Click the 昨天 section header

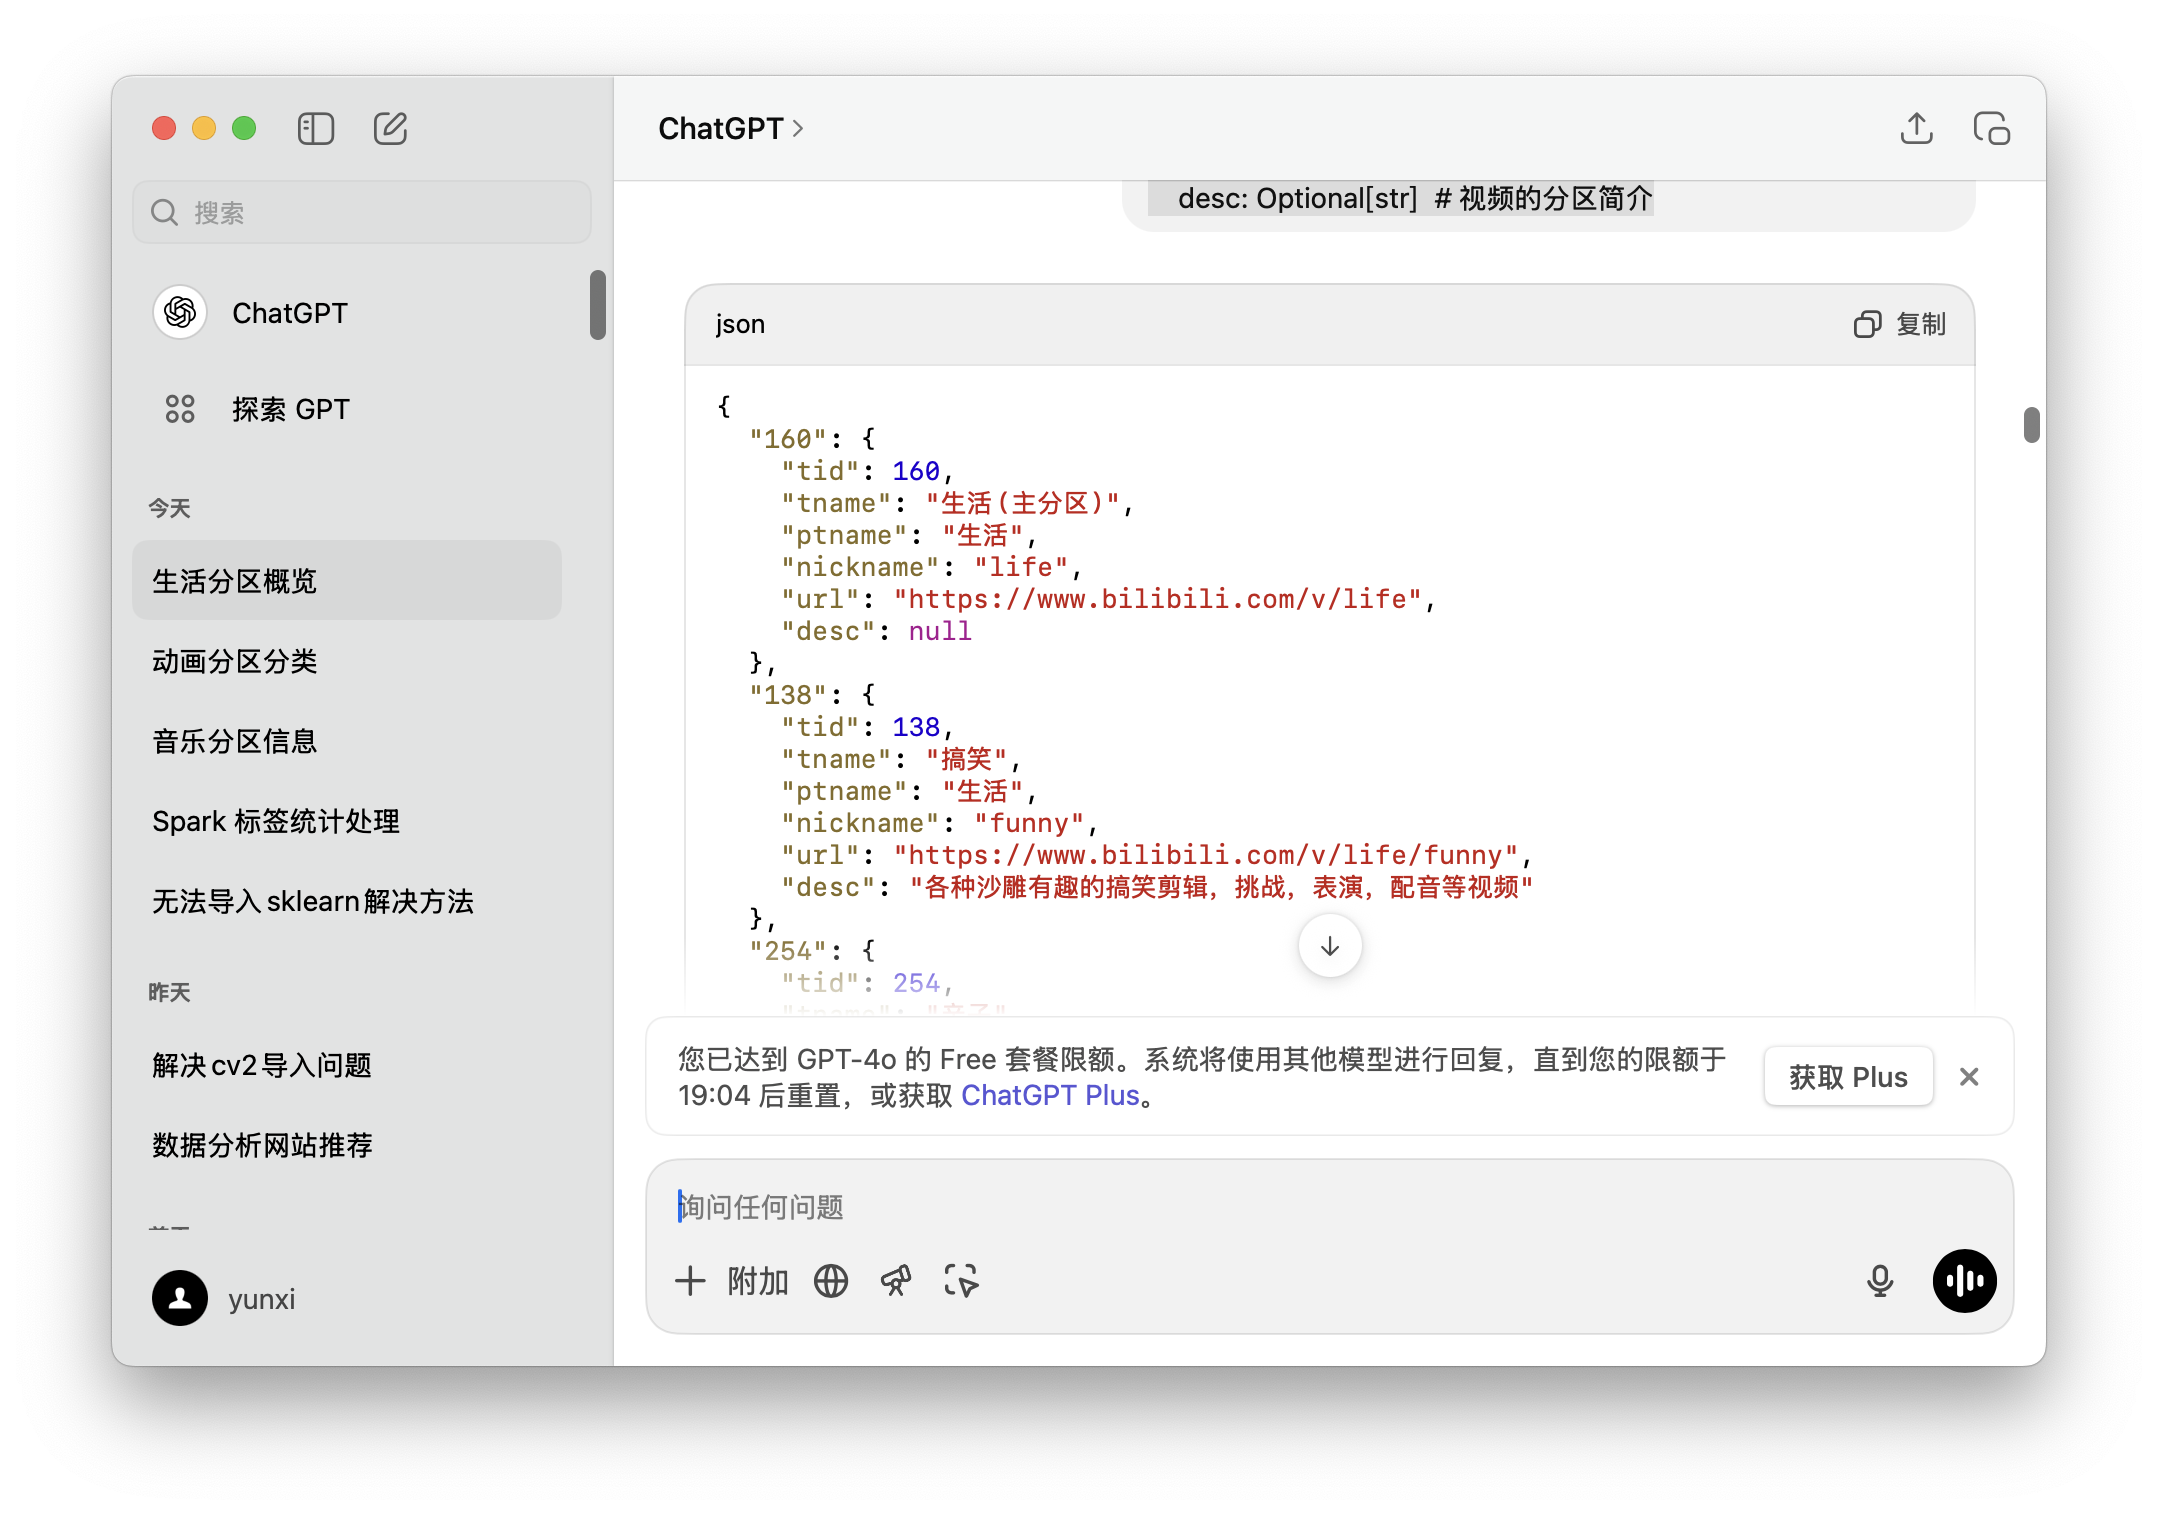tap(169, 992)
